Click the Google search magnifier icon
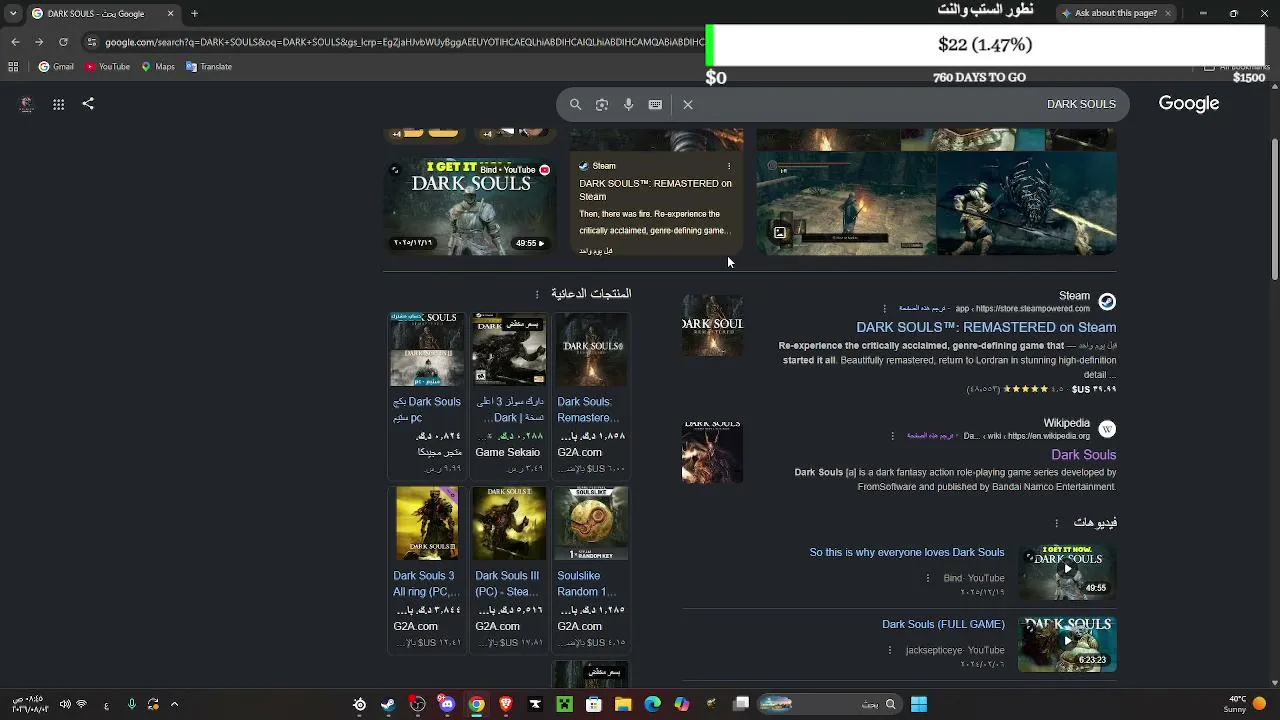Screen dimensions: 1280x720 pos(575,104)
